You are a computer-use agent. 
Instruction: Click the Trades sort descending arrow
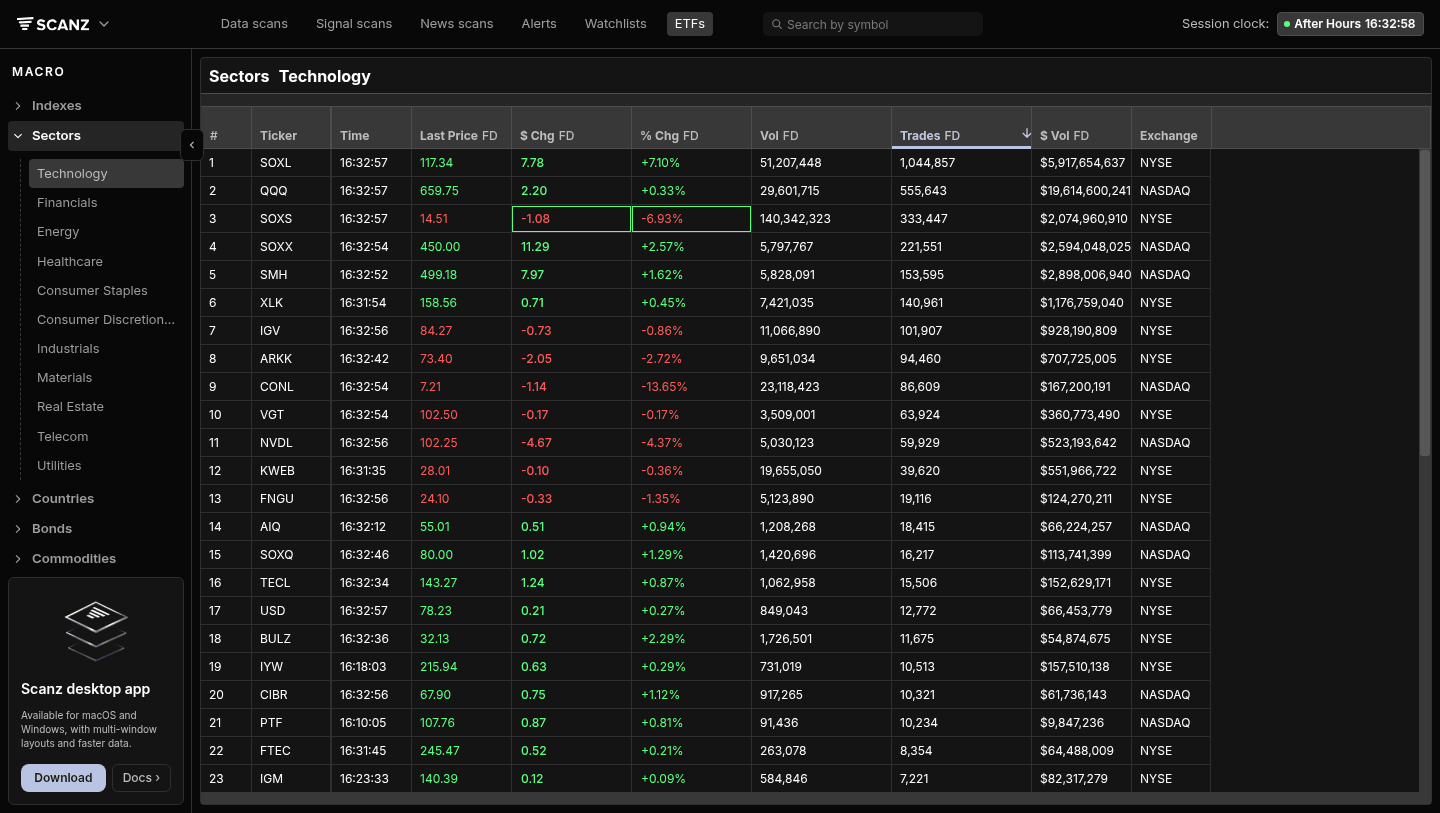click(x=1026, y=134)
